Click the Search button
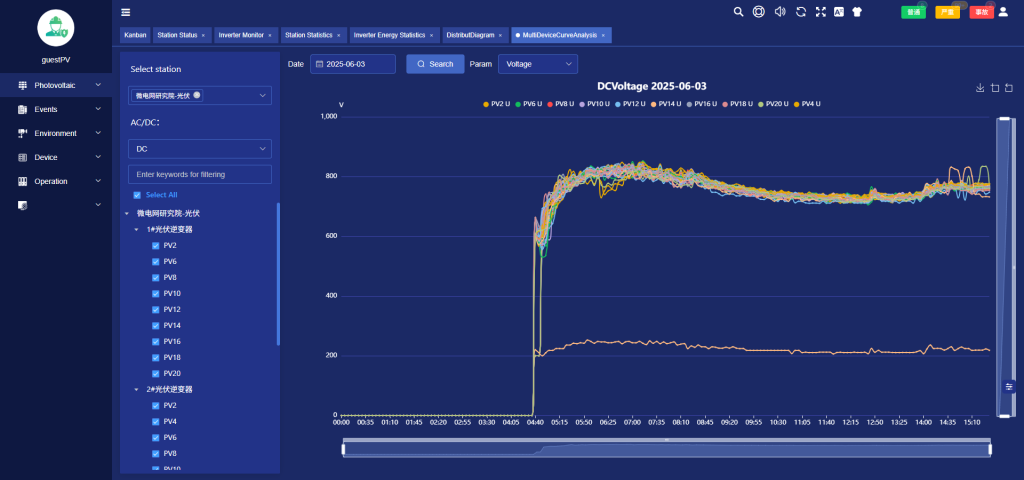 pos(435,64)
